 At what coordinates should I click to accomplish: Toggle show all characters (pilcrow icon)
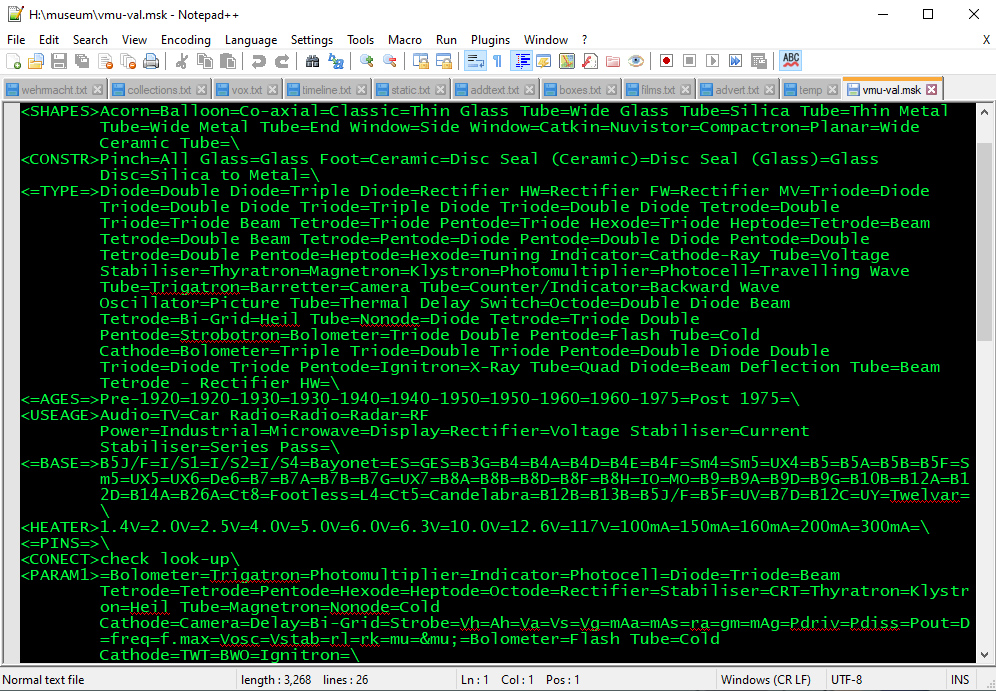point(497,61)
